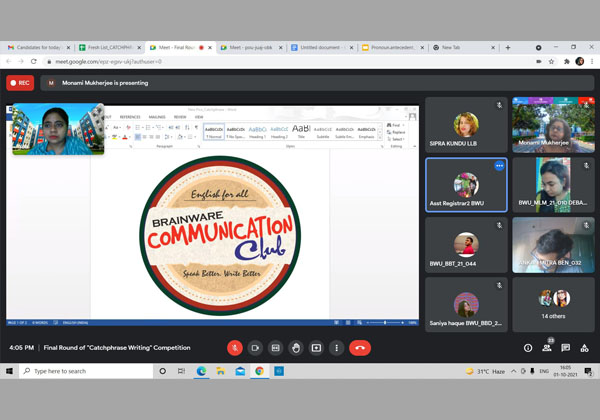Click the Present now screen icon
Viewport: 600px width, 420px height.
pos(316,347)
